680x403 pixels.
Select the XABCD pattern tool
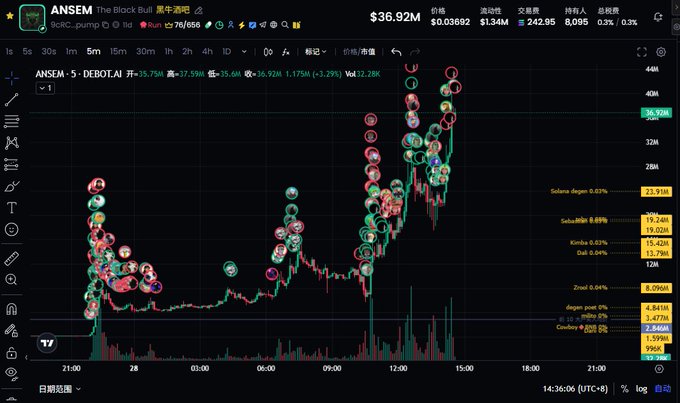point(12,143)
